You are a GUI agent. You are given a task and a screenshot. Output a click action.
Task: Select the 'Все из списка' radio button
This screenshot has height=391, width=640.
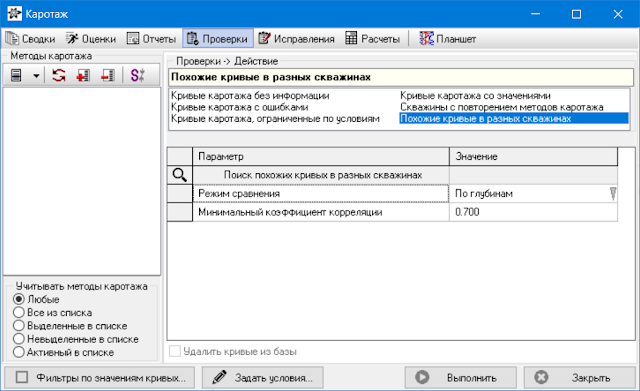(x=19, y=313)
